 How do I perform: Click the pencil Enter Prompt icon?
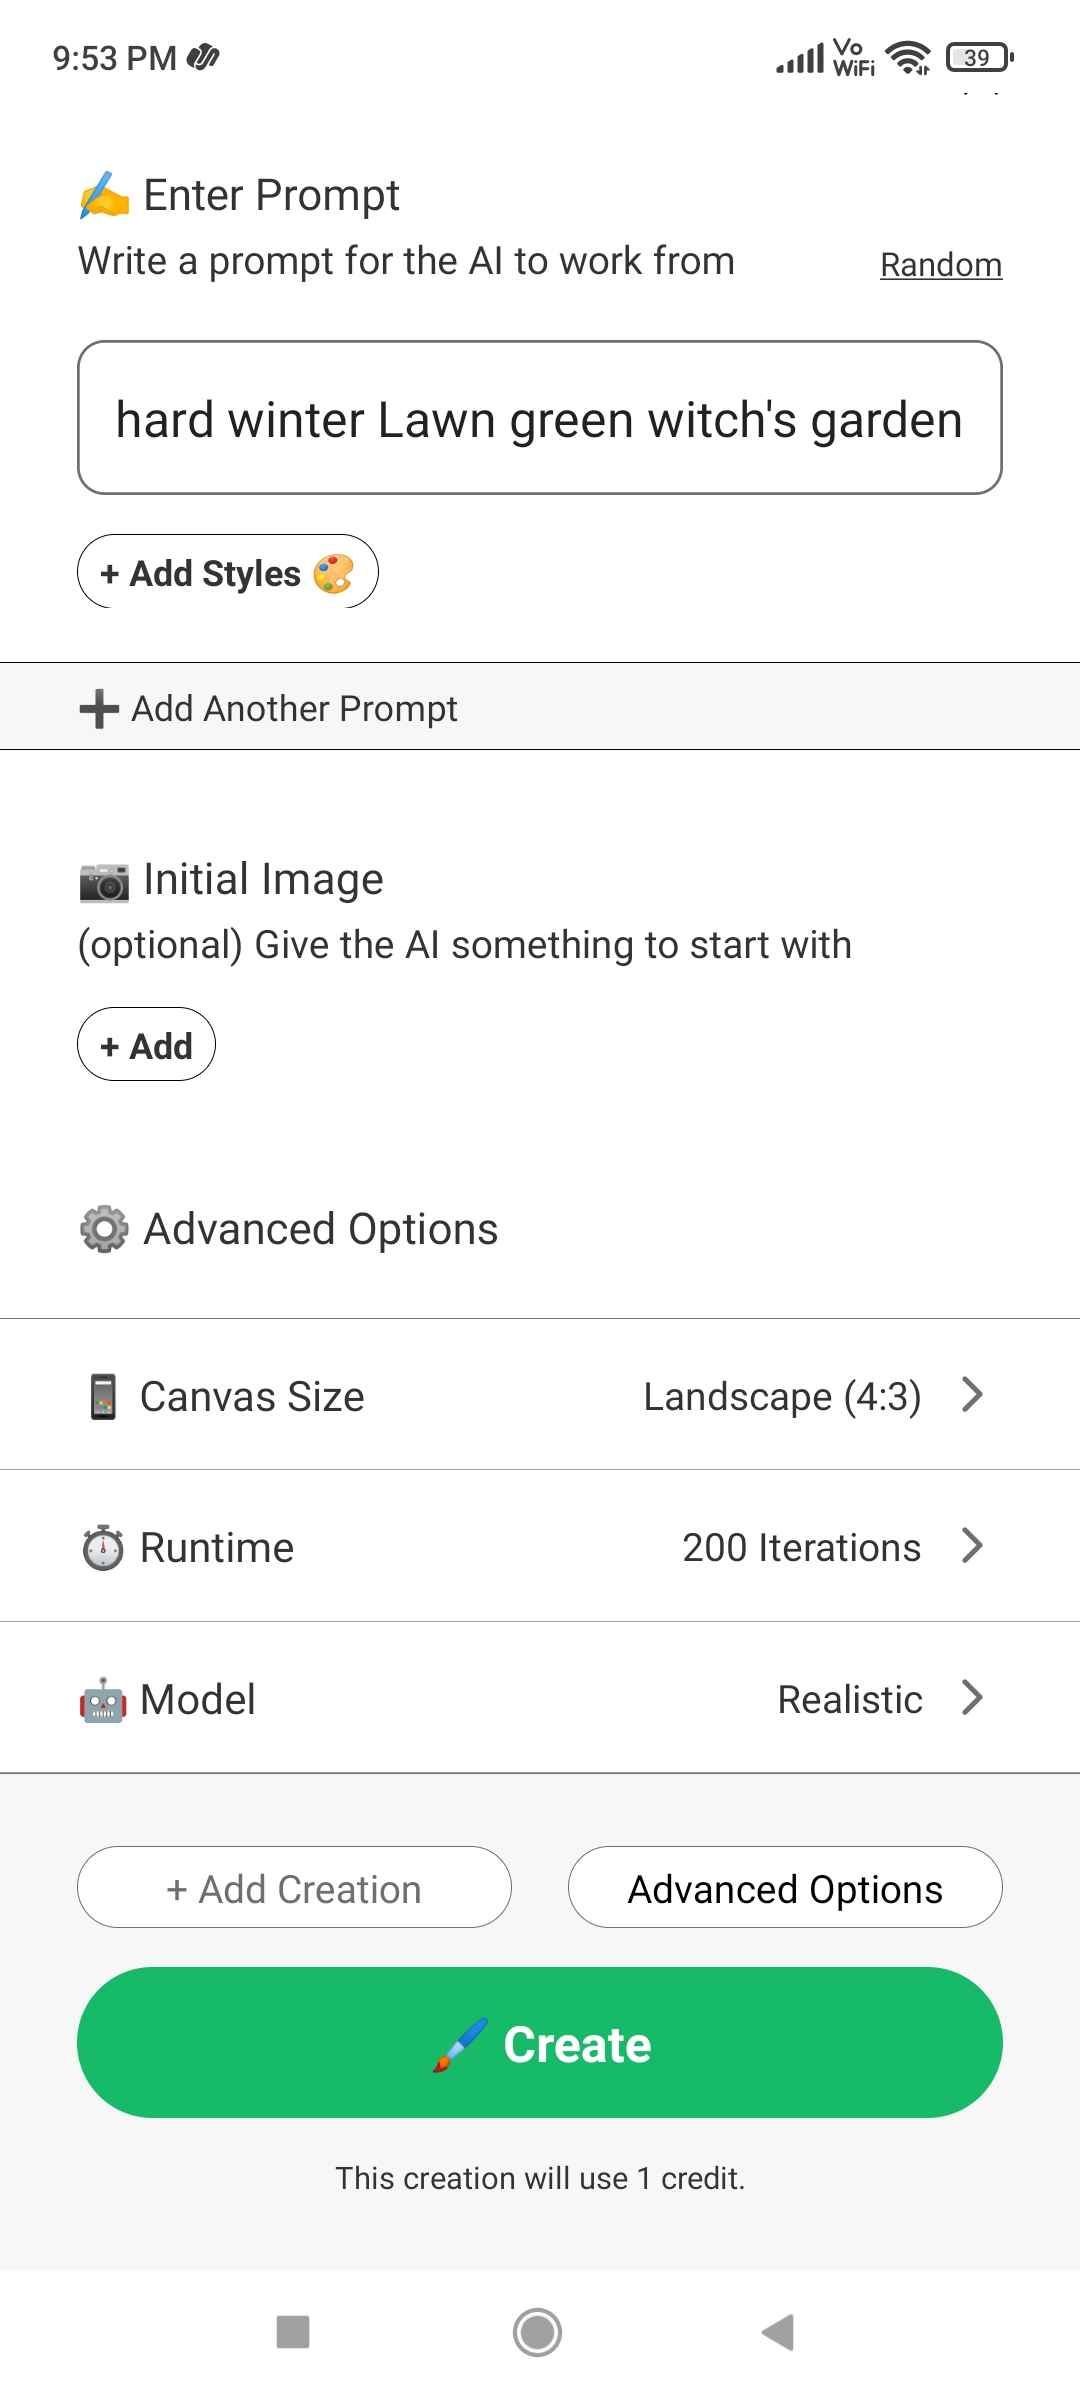[104, 193]
